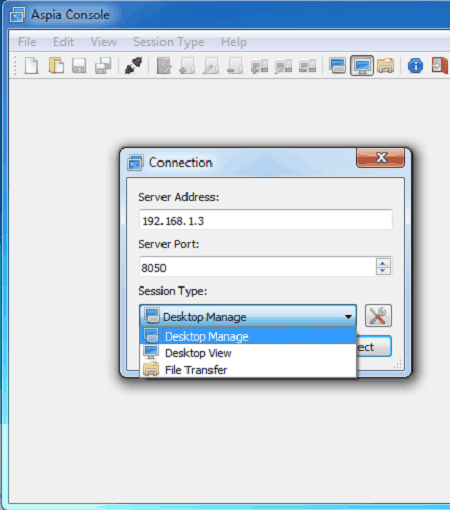This screenshot has width=450, height=510.
Task: Click the Modify computer toolbar icon
Action: pos(283,66)
